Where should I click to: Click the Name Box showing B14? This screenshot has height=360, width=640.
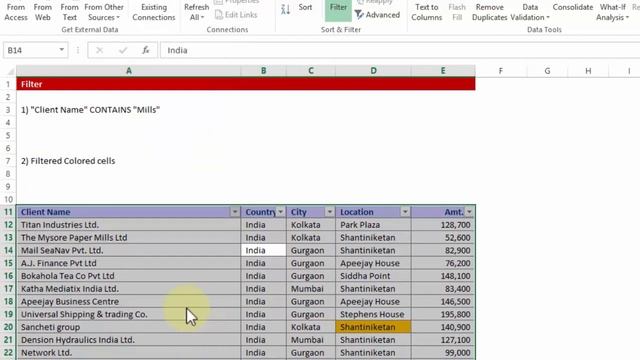click(31, 50)
